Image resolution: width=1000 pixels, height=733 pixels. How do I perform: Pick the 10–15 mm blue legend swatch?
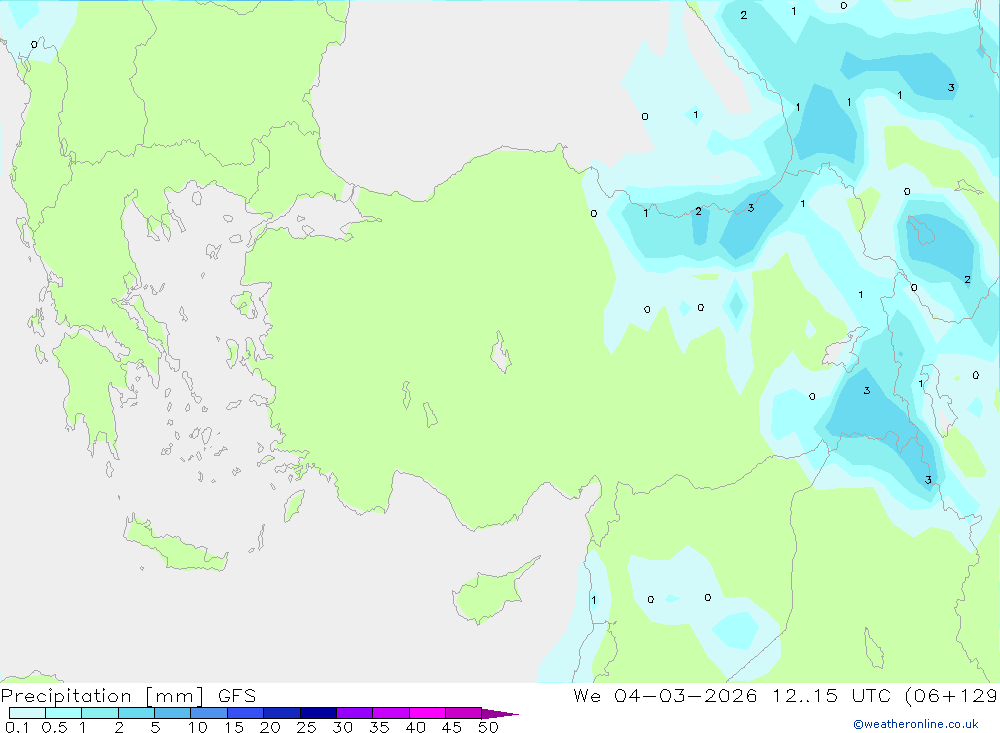(209, 713)
